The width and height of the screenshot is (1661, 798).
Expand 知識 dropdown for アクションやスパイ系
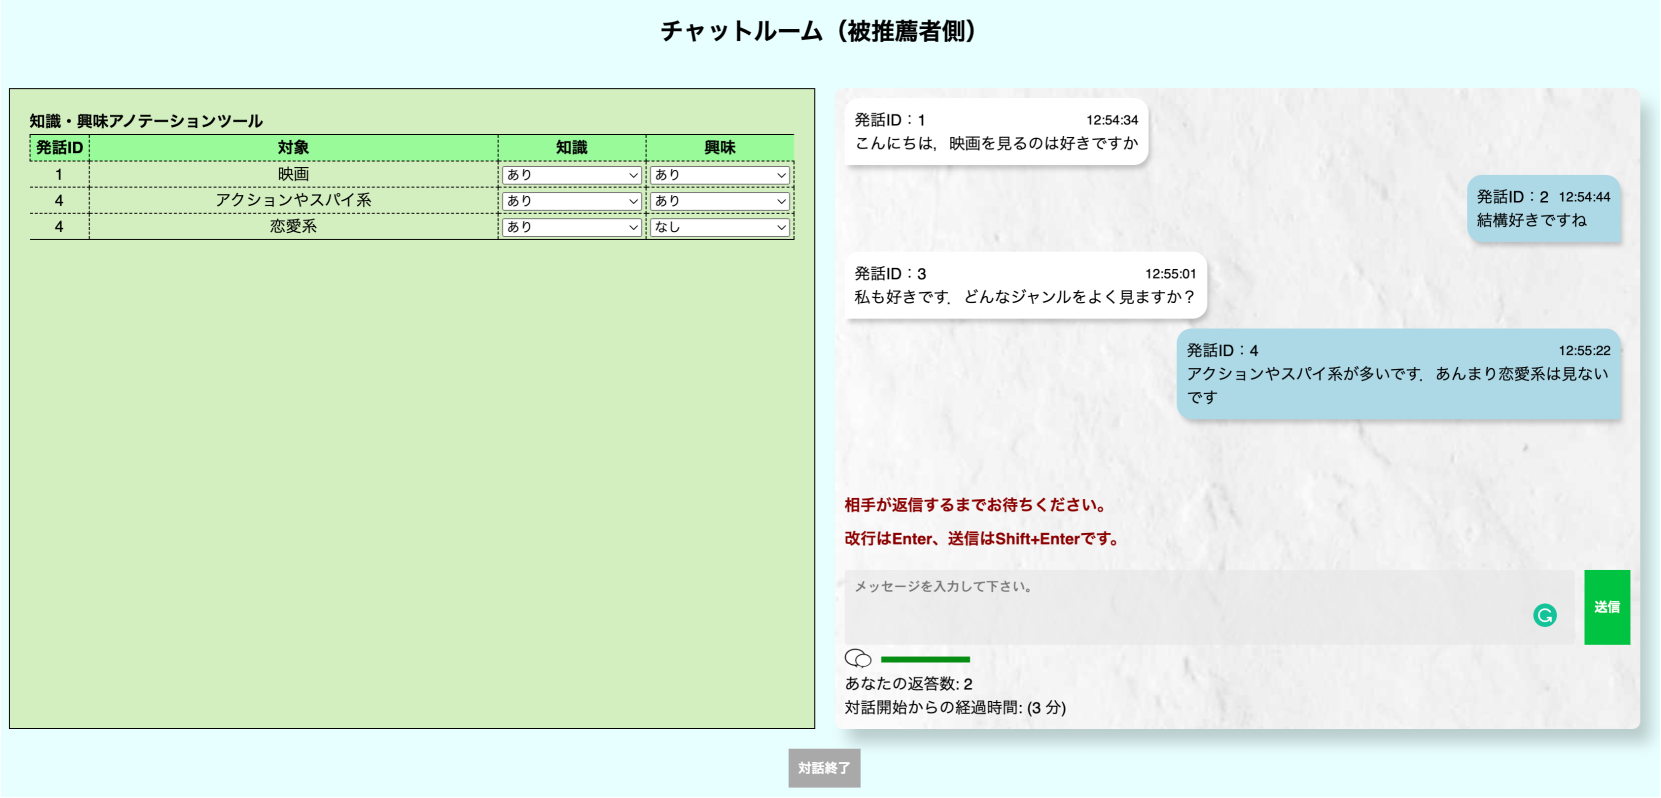pyautogui.click(x=571, y=201)
